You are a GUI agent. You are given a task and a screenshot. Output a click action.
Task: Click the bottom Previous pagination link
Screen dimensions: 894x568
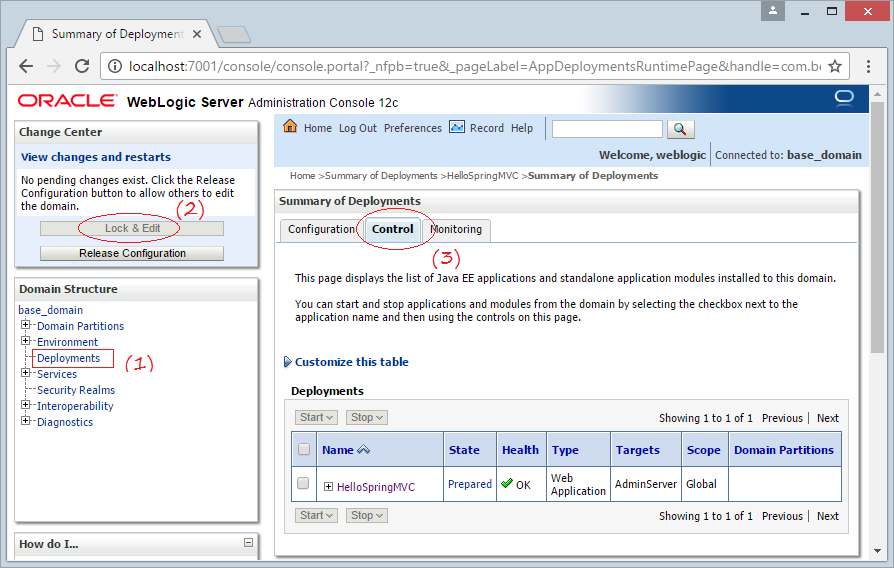pyautogui.click(x=782, y=516)
